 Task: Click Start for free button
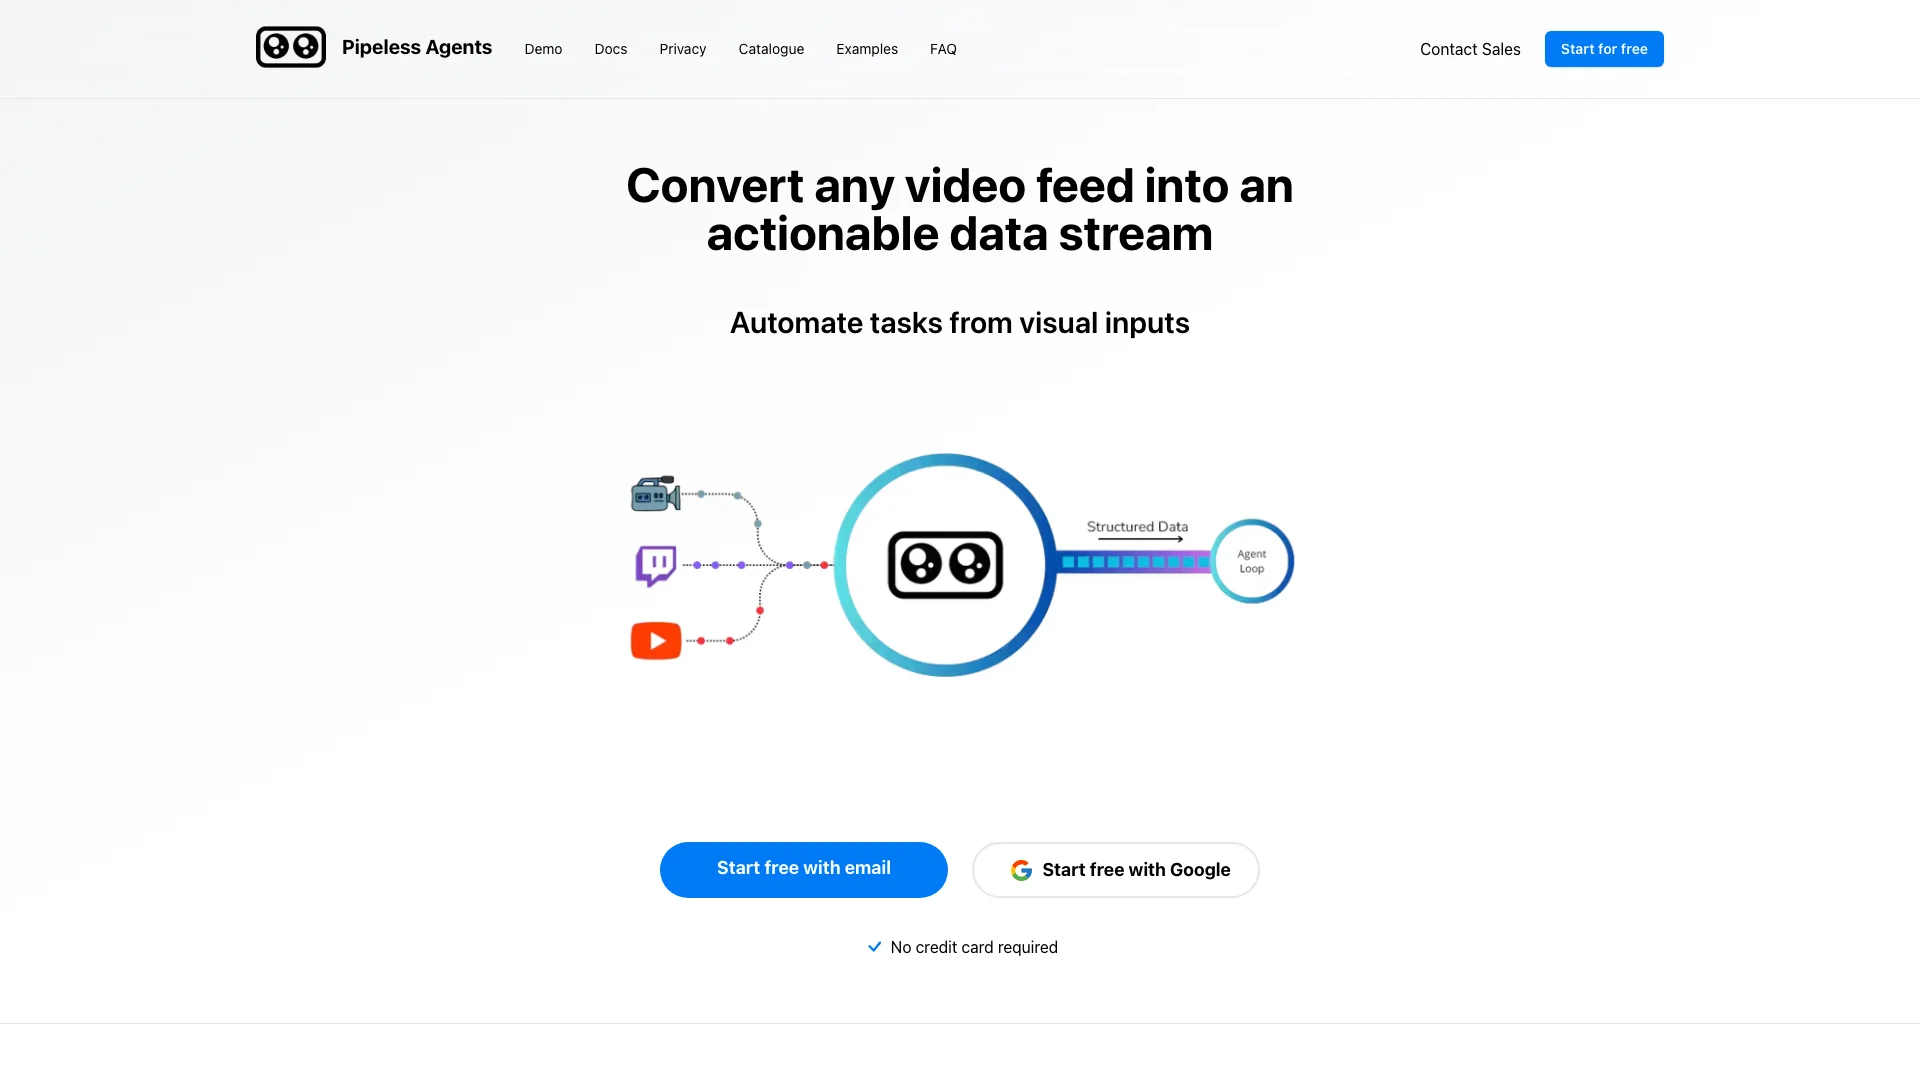(1604, 49)
